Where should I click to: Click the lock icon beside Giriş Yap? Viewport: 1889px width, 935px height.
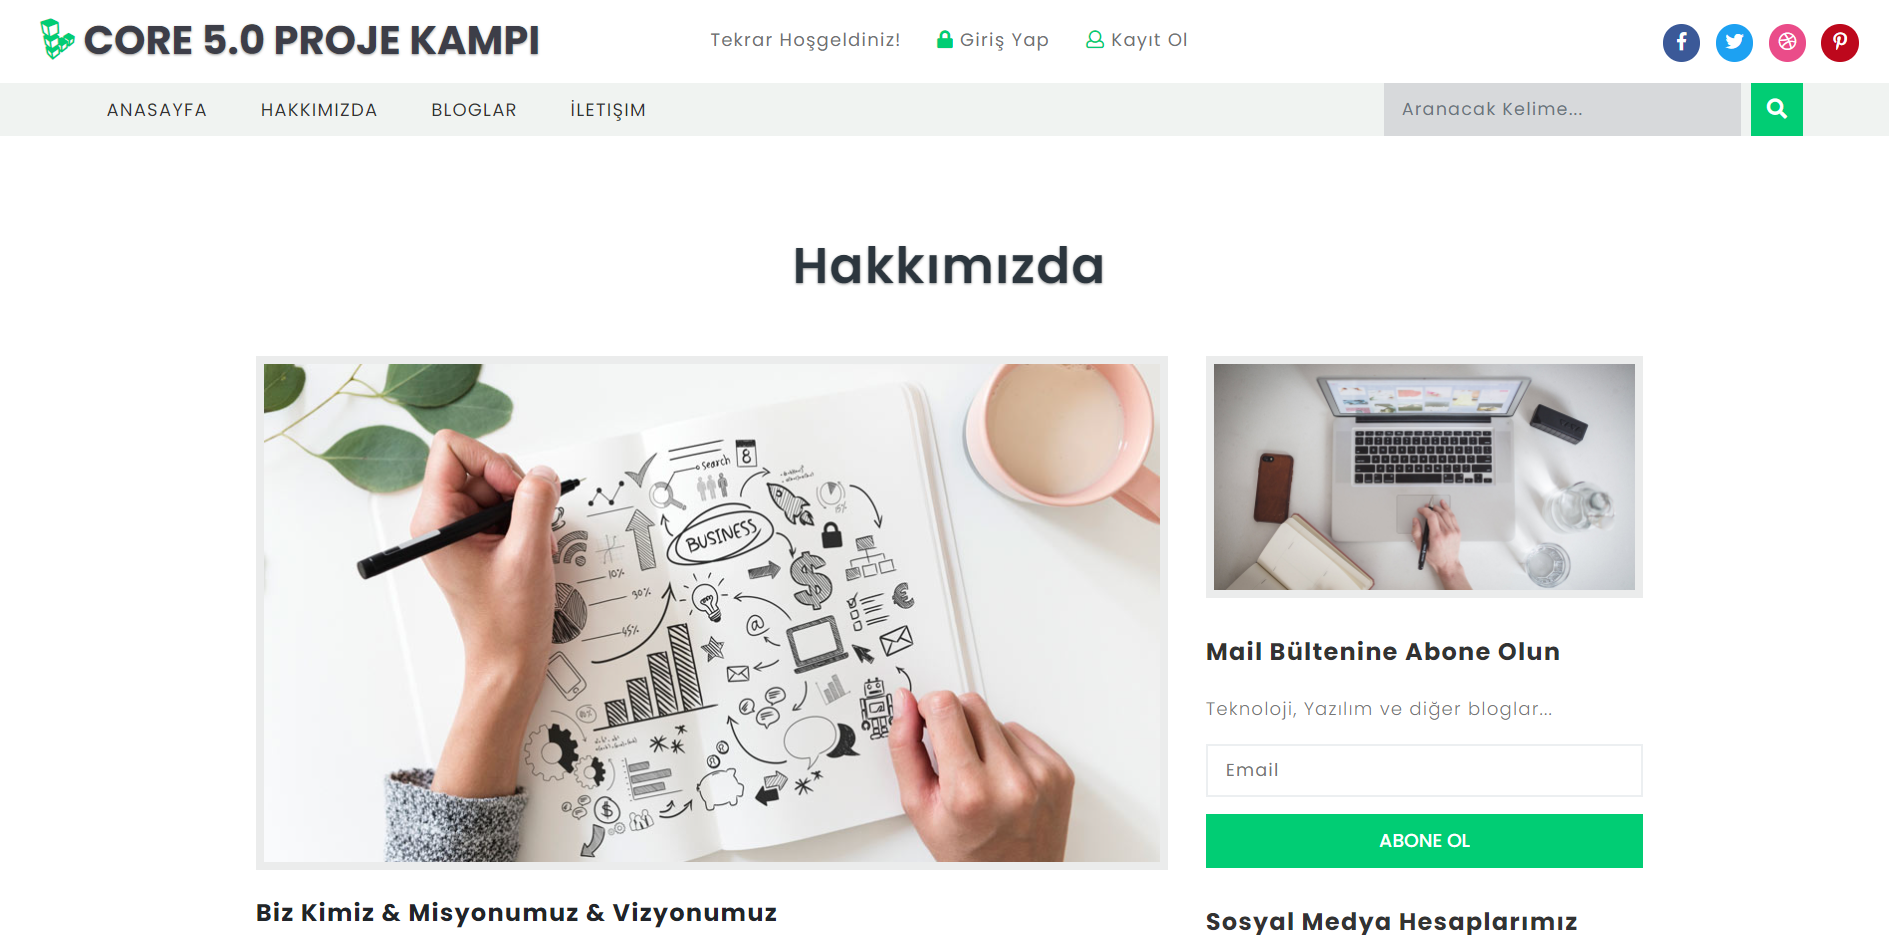944,39
